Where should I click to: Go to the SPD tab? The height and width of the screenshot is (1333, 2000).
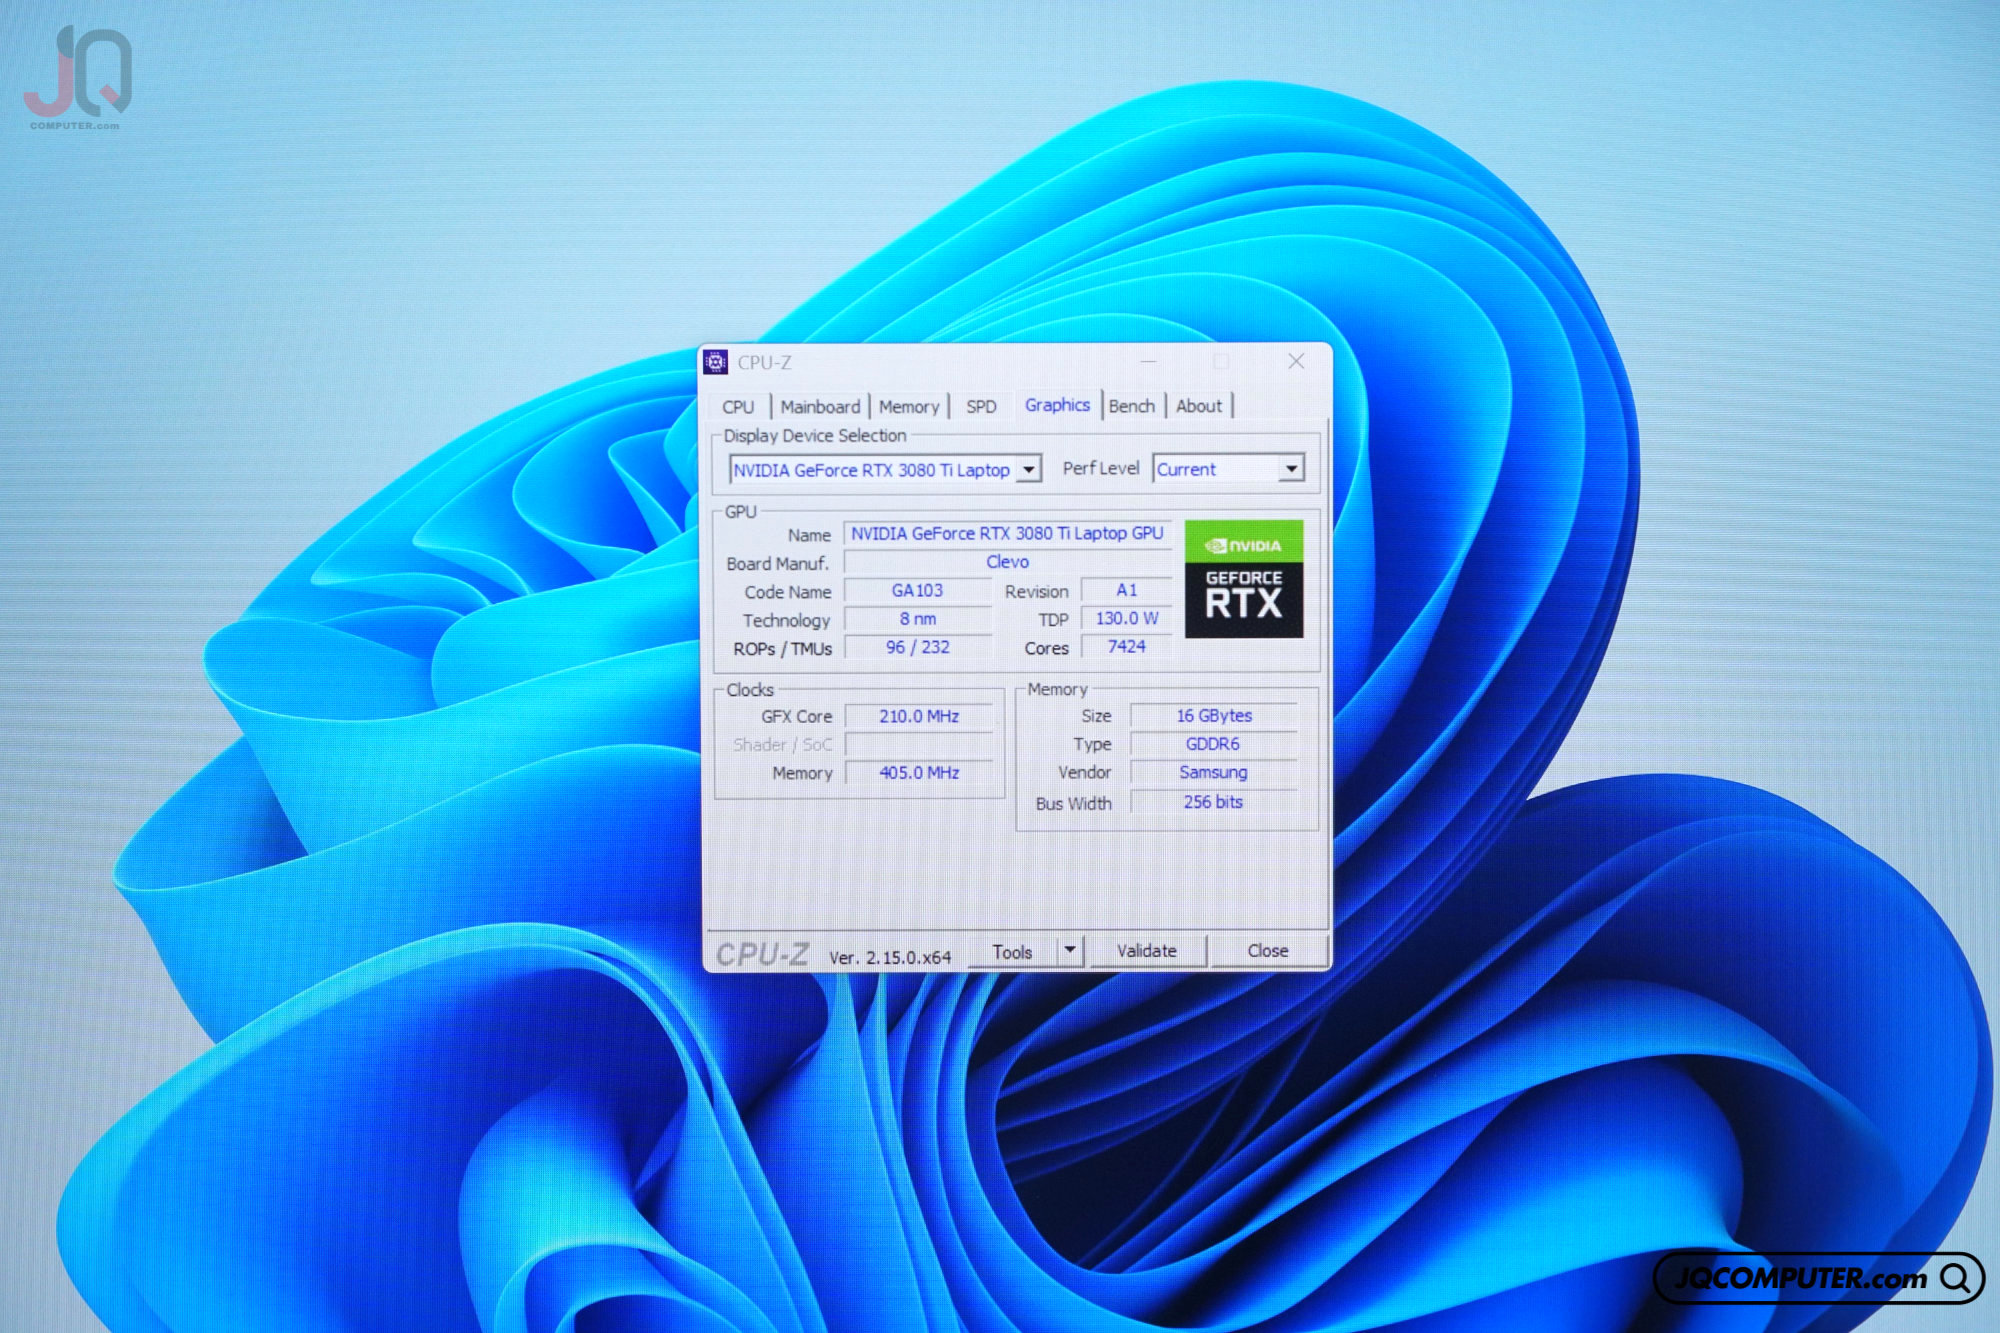click(x=981, y=407)
